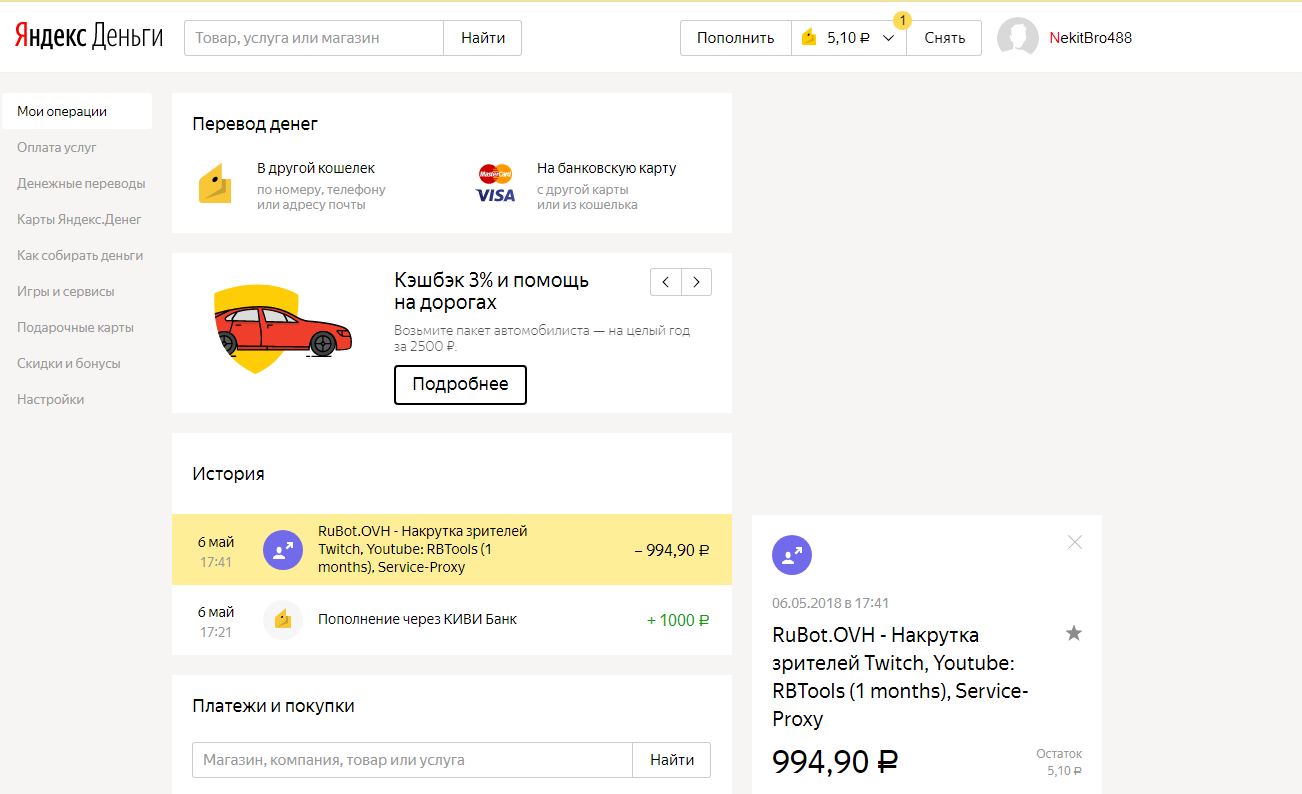Mark the payment as favorite with the star
The height and width of the screenshot is (794, 1302).
(1074, 633)
